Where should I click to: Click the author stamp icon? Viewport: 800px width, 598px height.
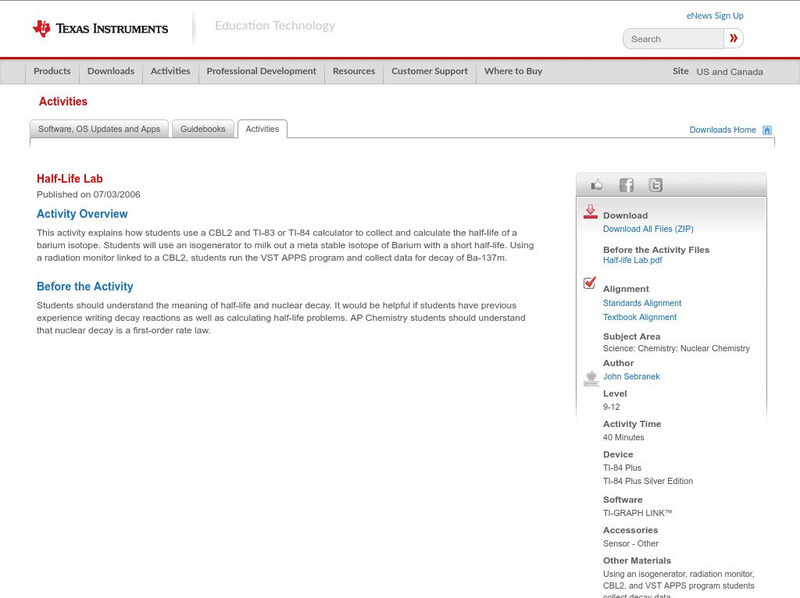tap(591, 378)
